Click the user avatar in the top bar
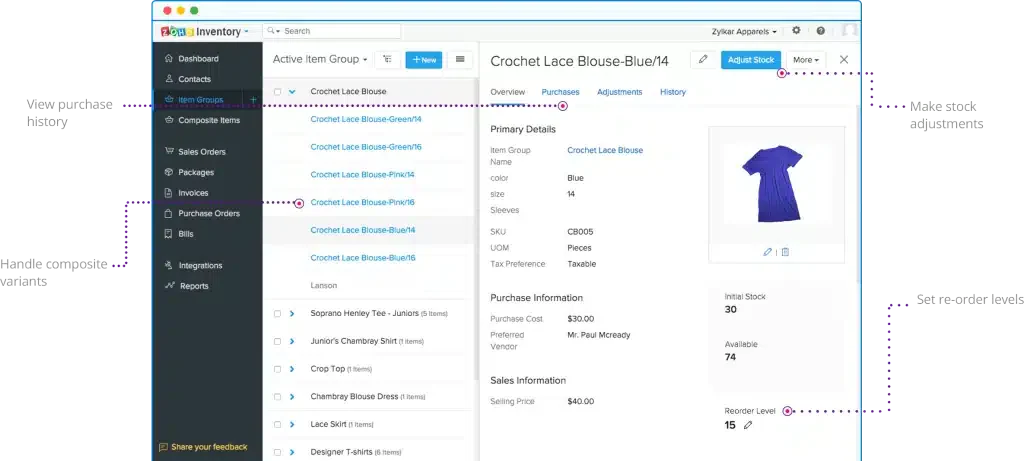This screenshot has width=1024, height=461. (849, 31)
